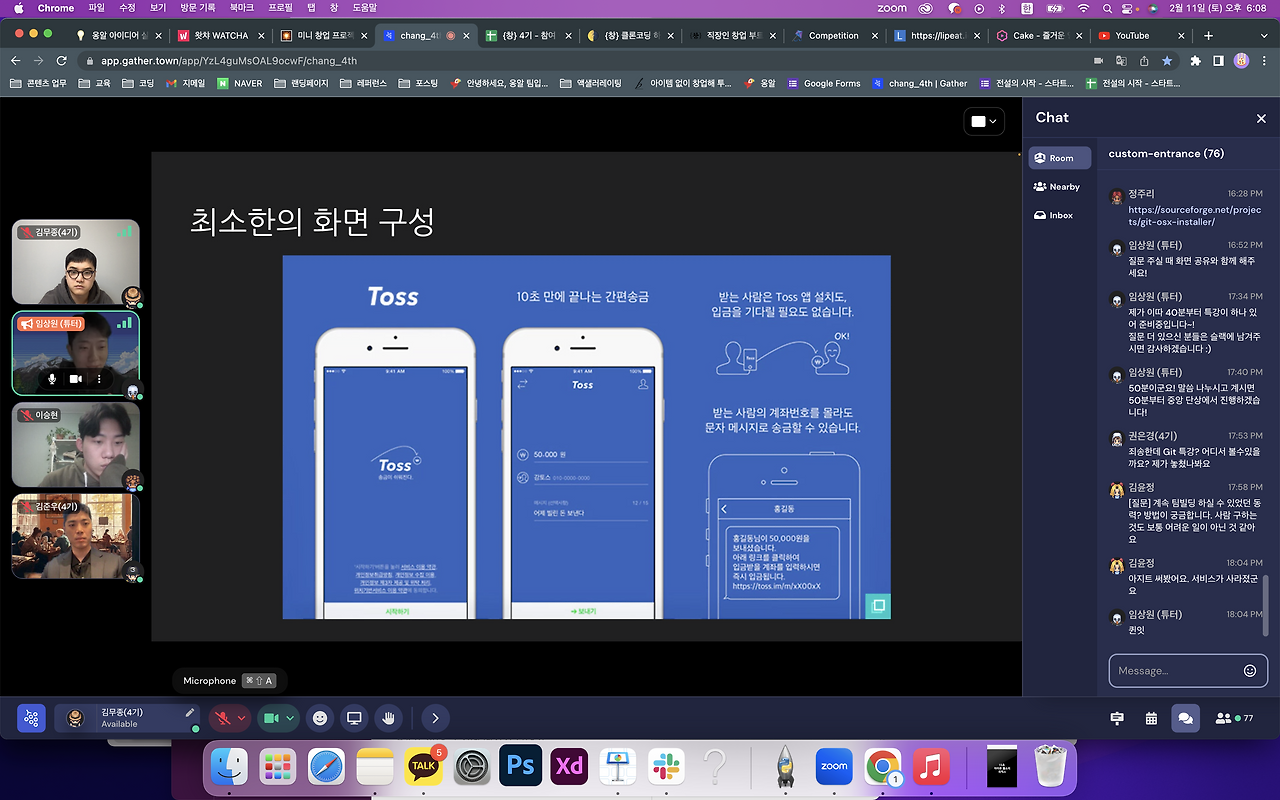The width and height of the screenshot is (1280, 800).
Task: Share your screen with the monitor icon
Action: [353, 718]
